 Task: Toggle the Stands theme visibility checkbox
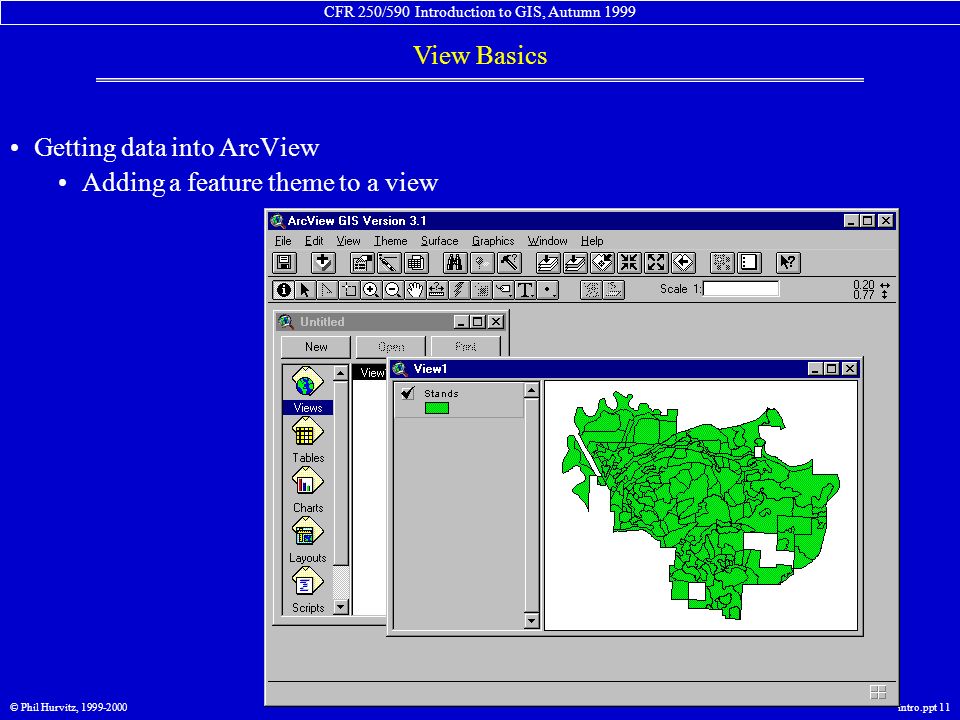[408, 393]
